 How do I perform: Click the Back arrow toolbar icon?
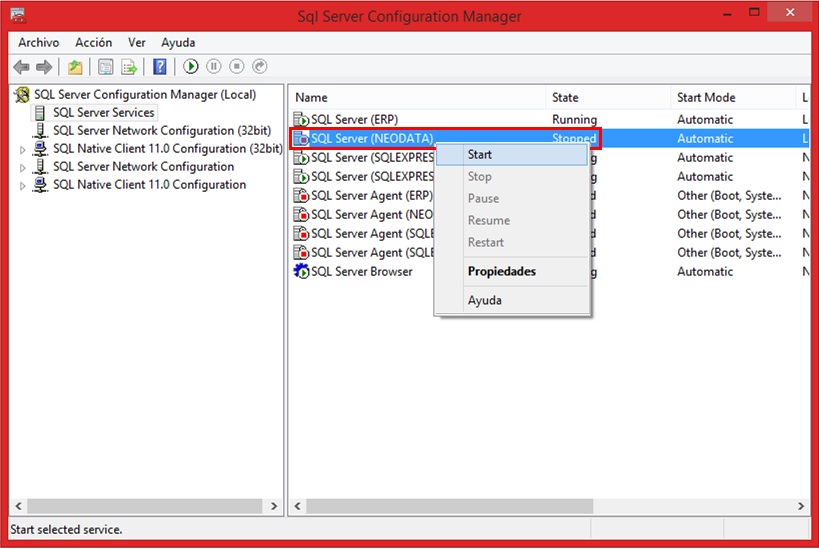[x=21, y=67]
